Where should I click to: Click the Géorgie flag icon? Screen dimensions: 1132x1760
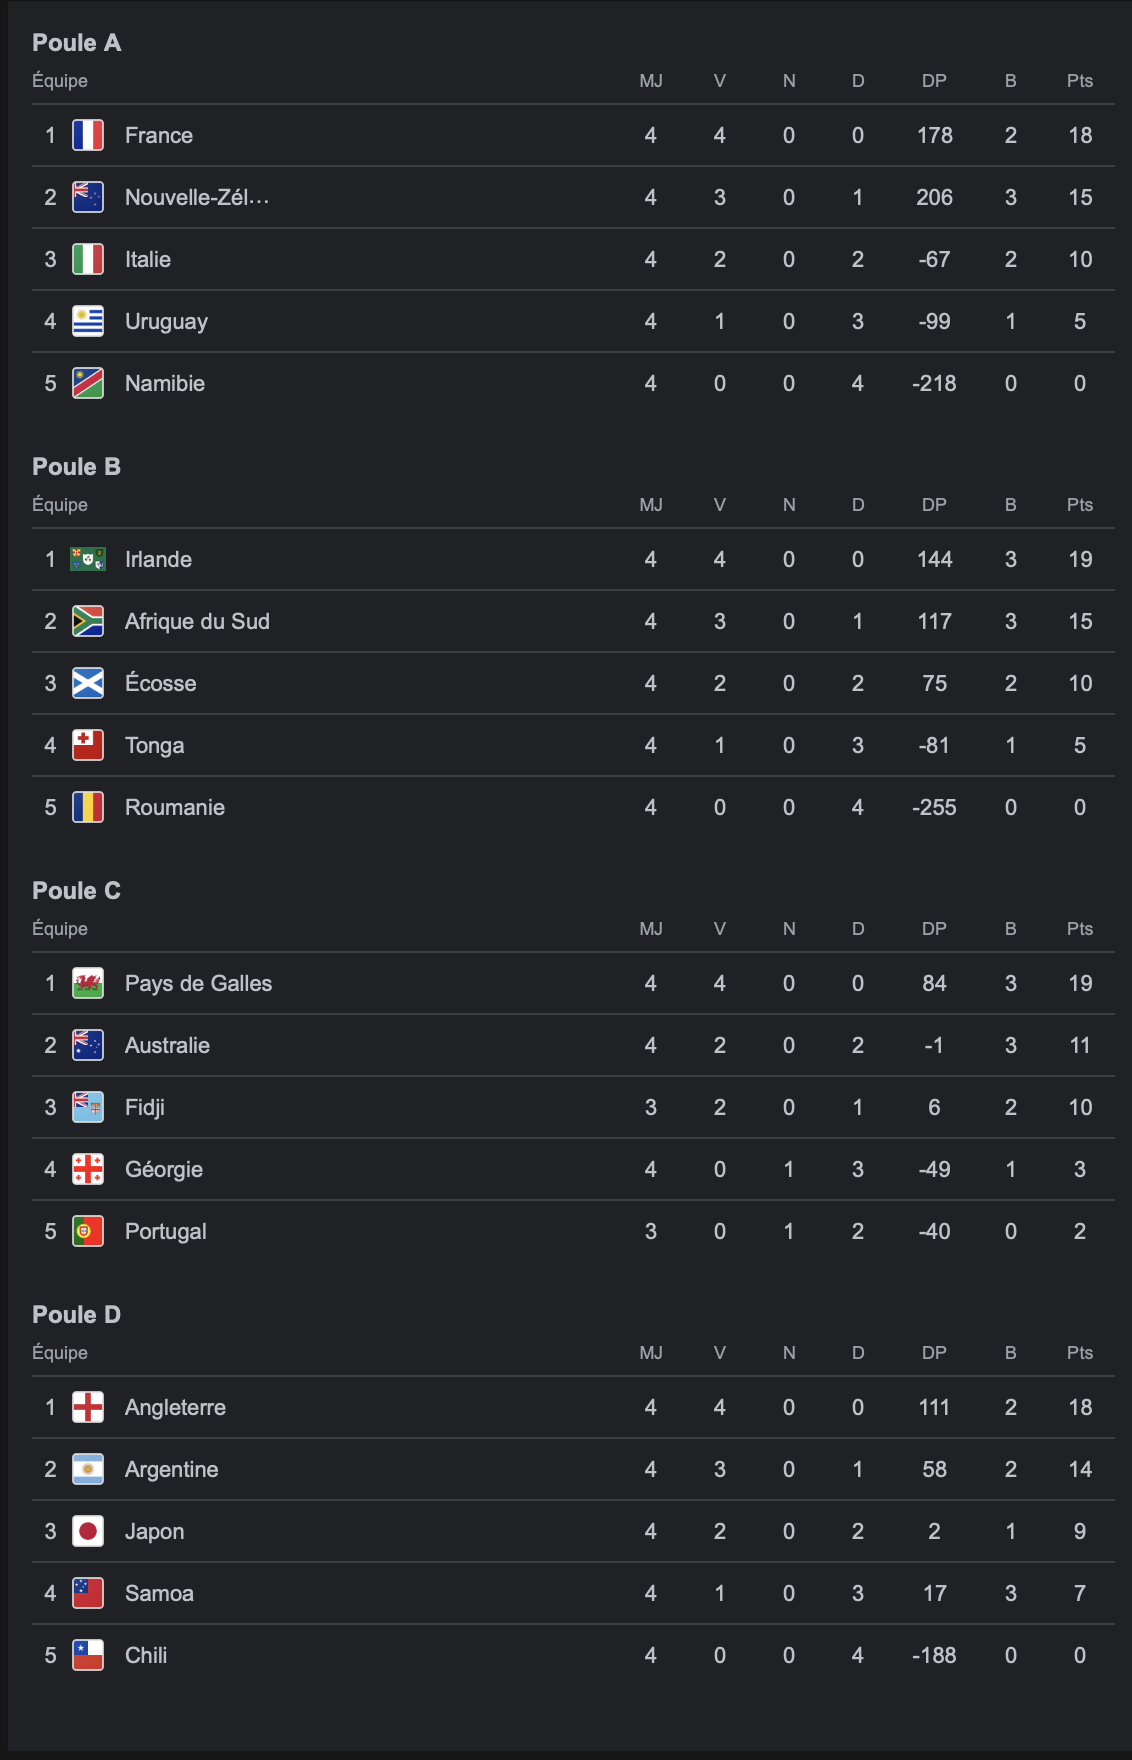coord(88,1169)
